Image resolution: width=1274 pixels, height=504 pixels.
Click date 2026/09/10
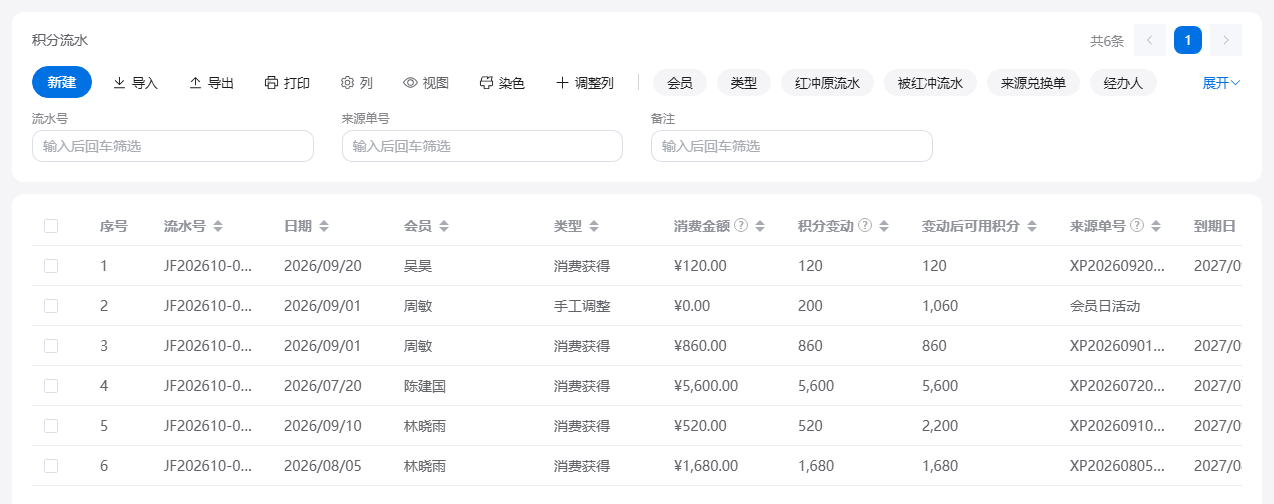(x=323, y=426)
